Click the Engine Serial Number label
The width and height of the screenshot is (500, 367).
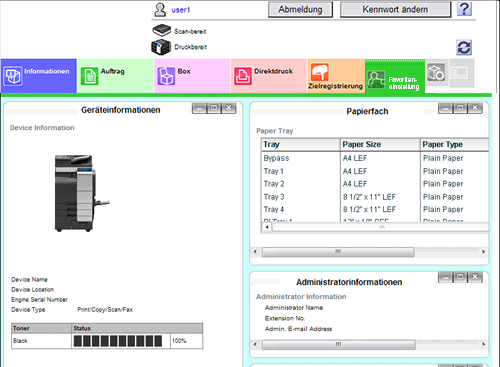39,300
